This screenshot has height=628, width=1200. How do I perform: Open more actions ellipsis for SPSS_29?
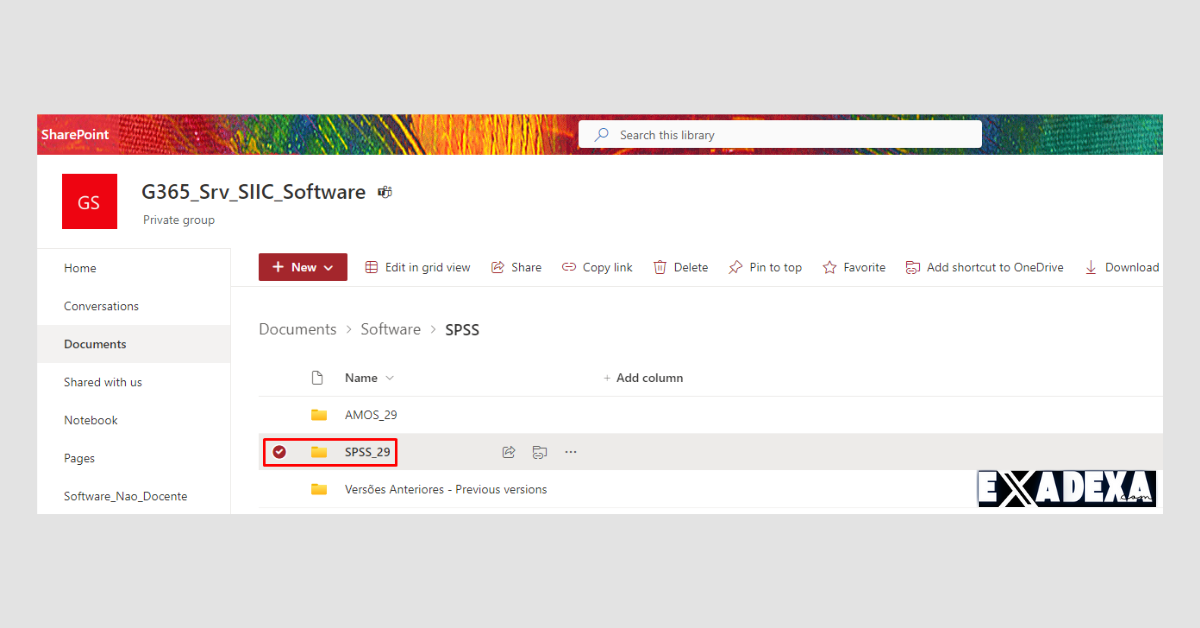point(571,452)
